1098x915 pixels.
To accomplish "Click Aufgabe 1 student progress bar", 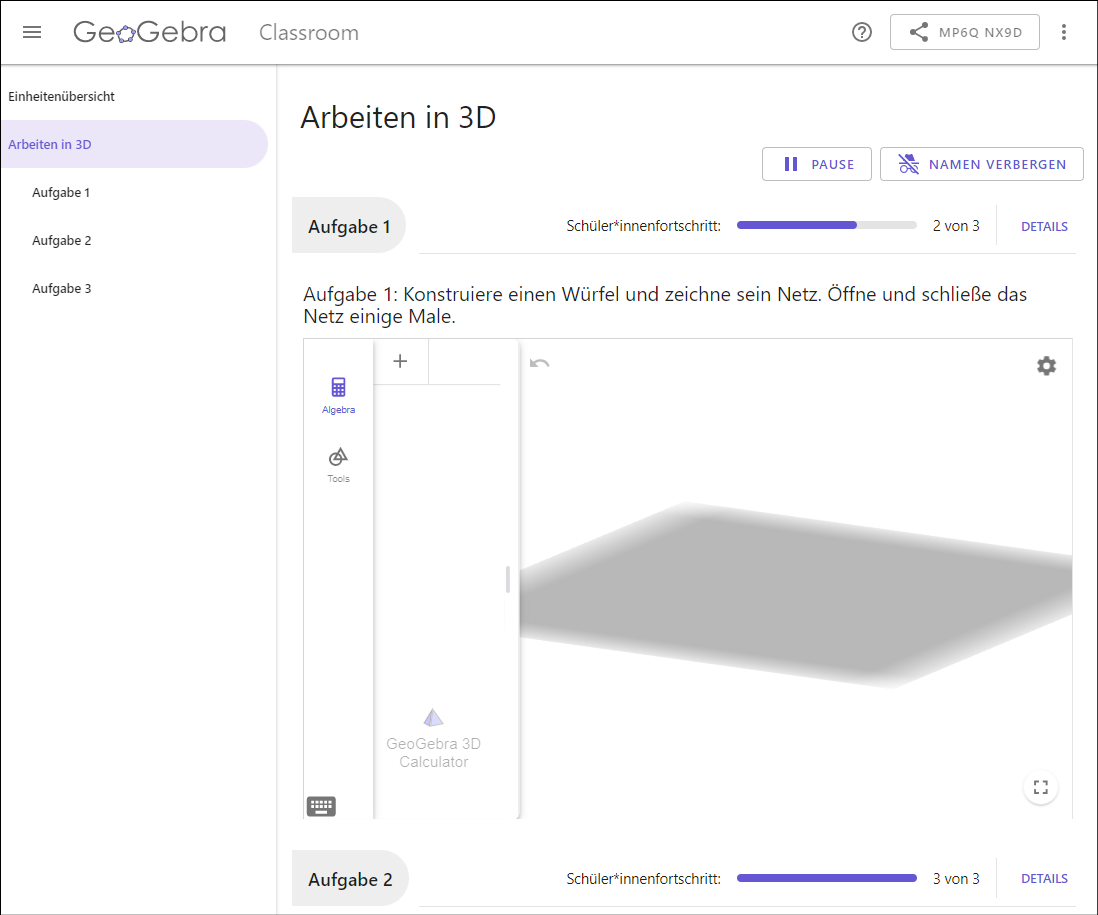I will [x=826, y=225].
